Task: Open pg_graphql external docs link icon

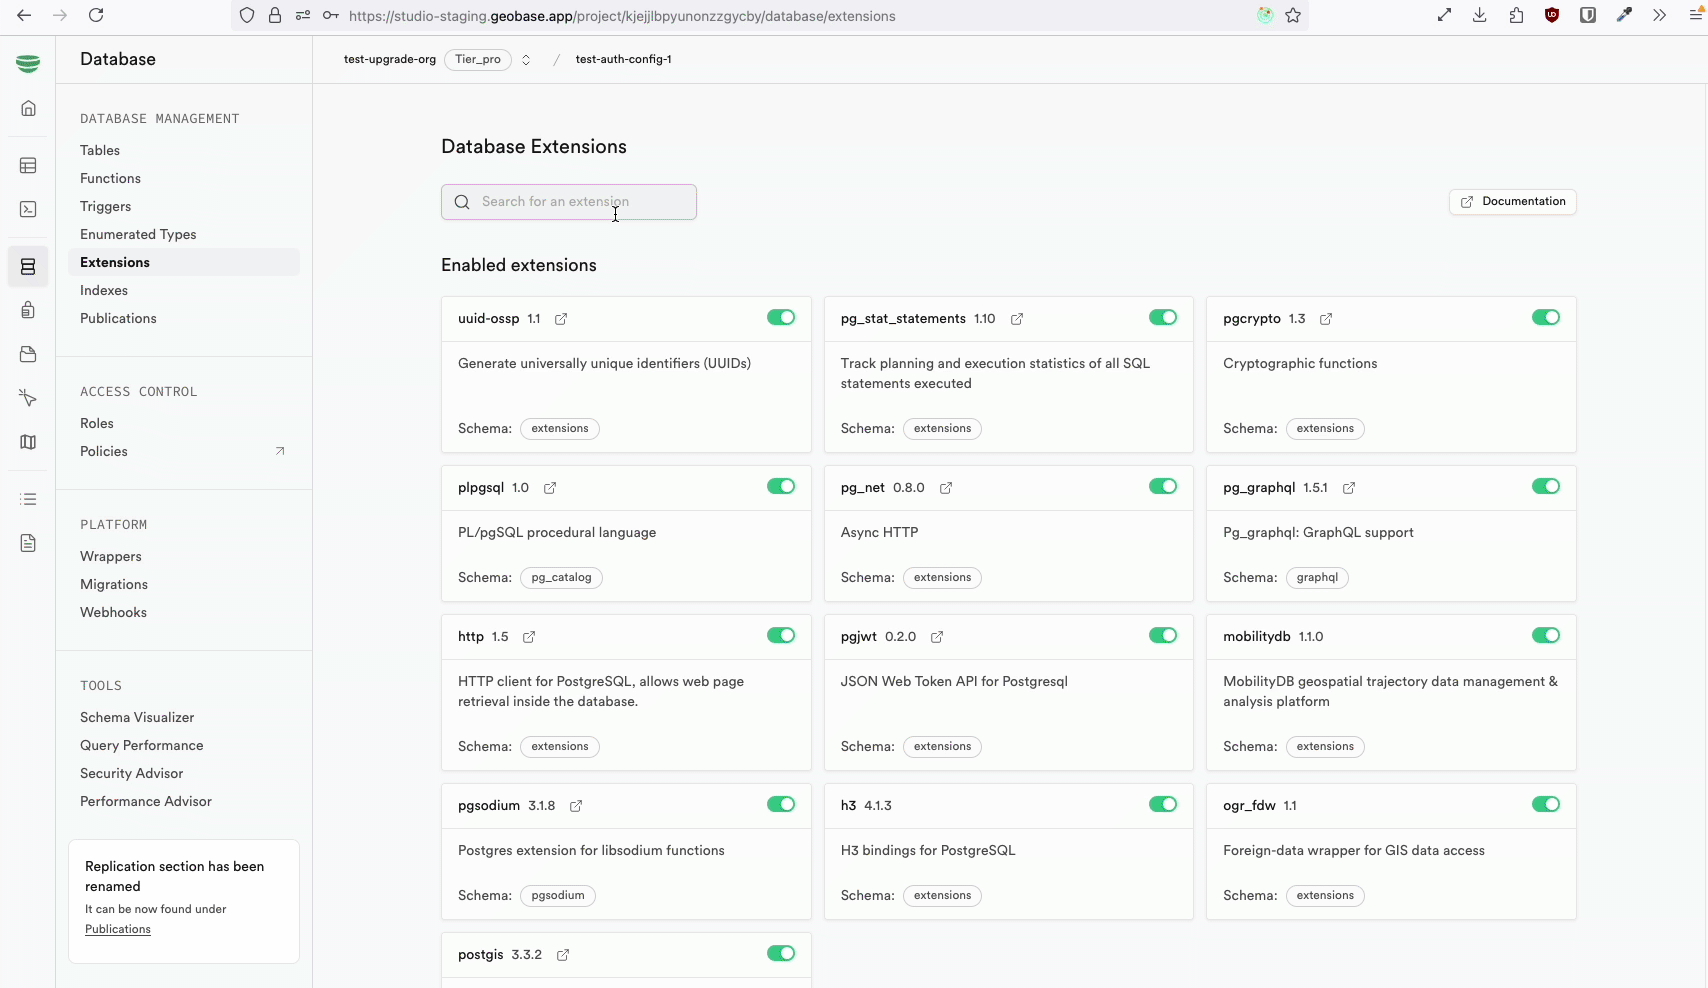Action: pos(1349,488)
